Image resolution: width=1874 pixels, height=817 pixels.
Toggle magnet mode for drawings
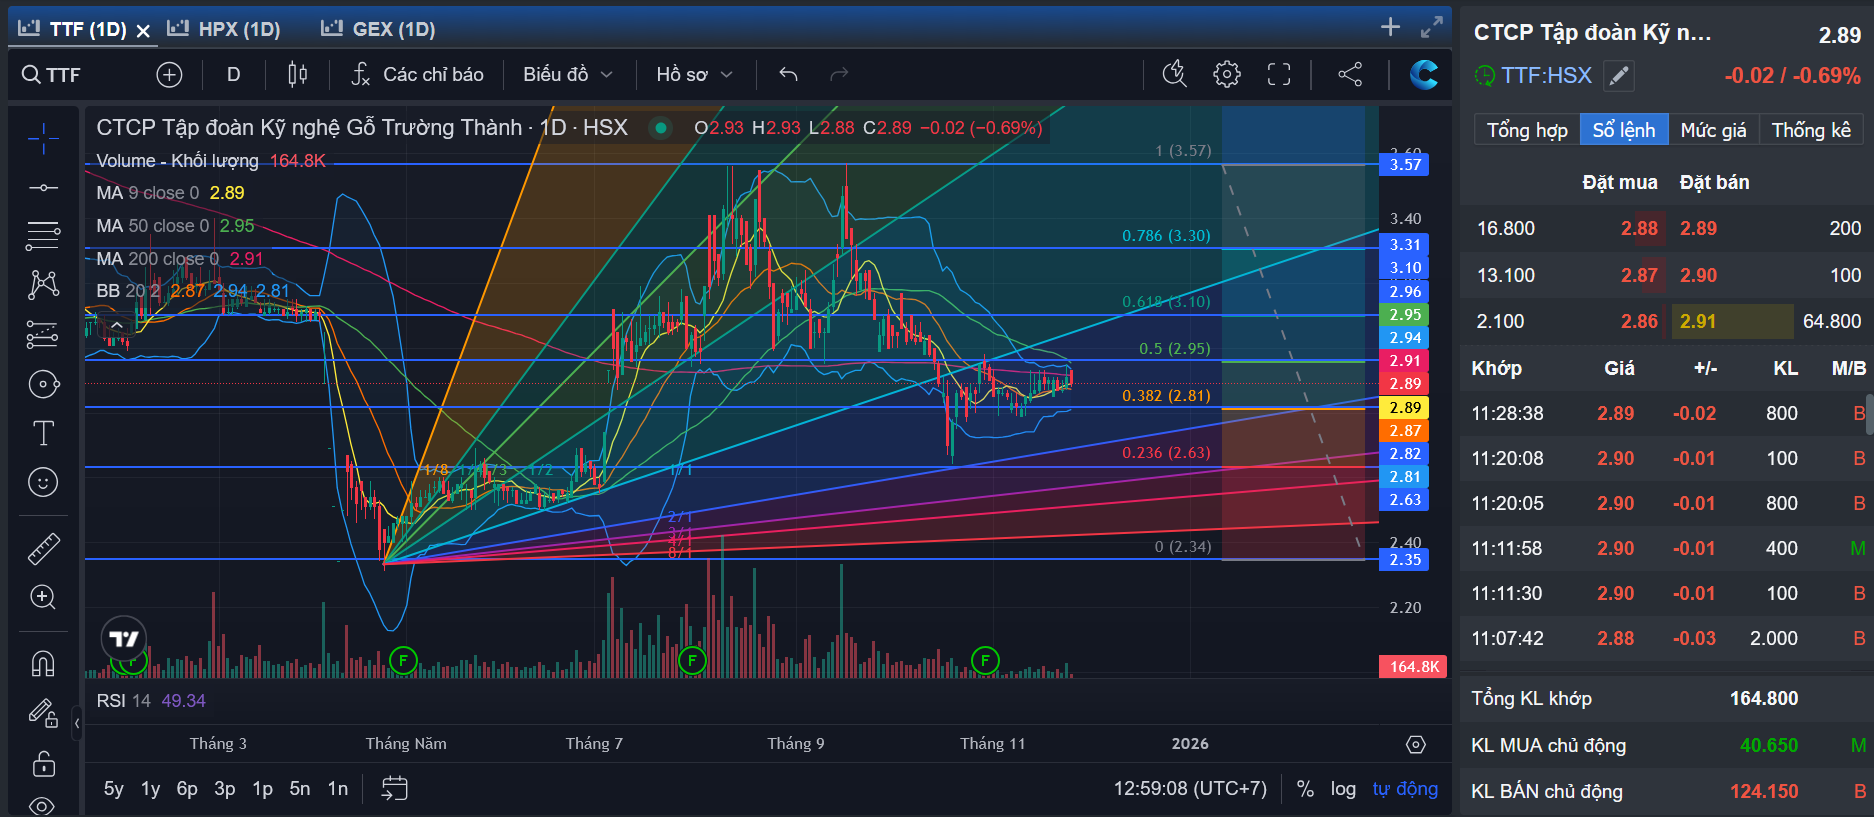tap(43, 663)
